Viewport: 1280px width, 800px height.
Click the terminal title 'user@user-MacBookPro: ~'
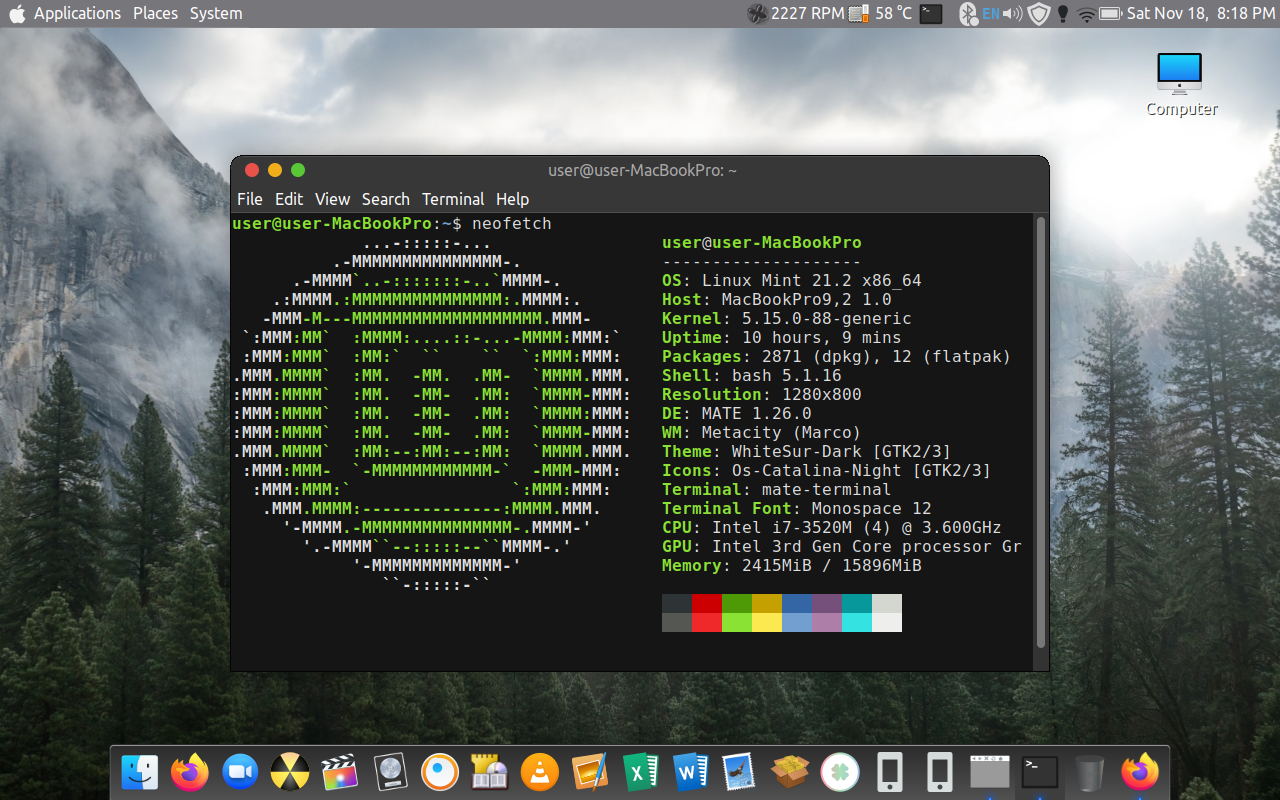(x=642, y=171)
